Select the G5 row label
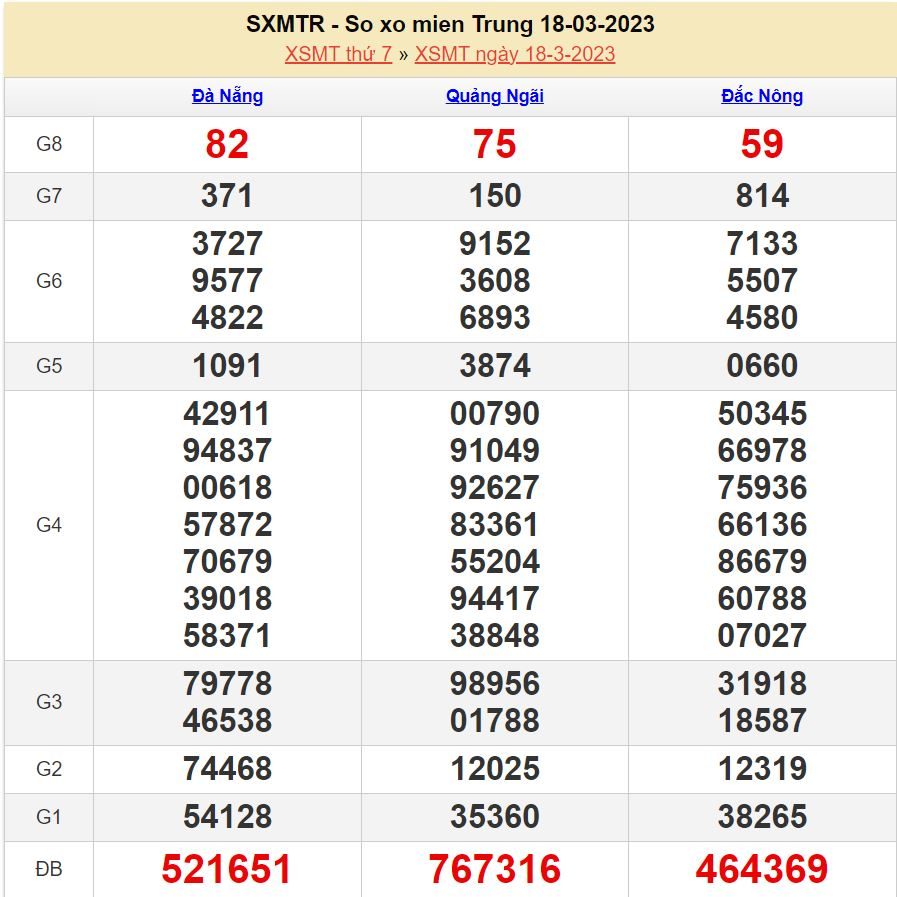 49,366
